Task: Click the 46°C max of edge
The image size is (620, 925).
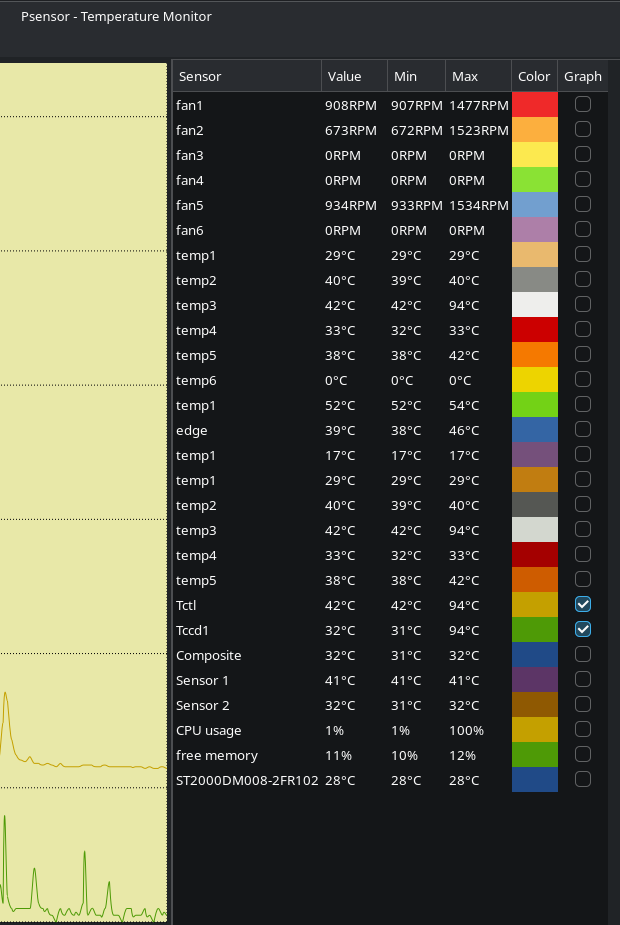Action: coord(464,430)
